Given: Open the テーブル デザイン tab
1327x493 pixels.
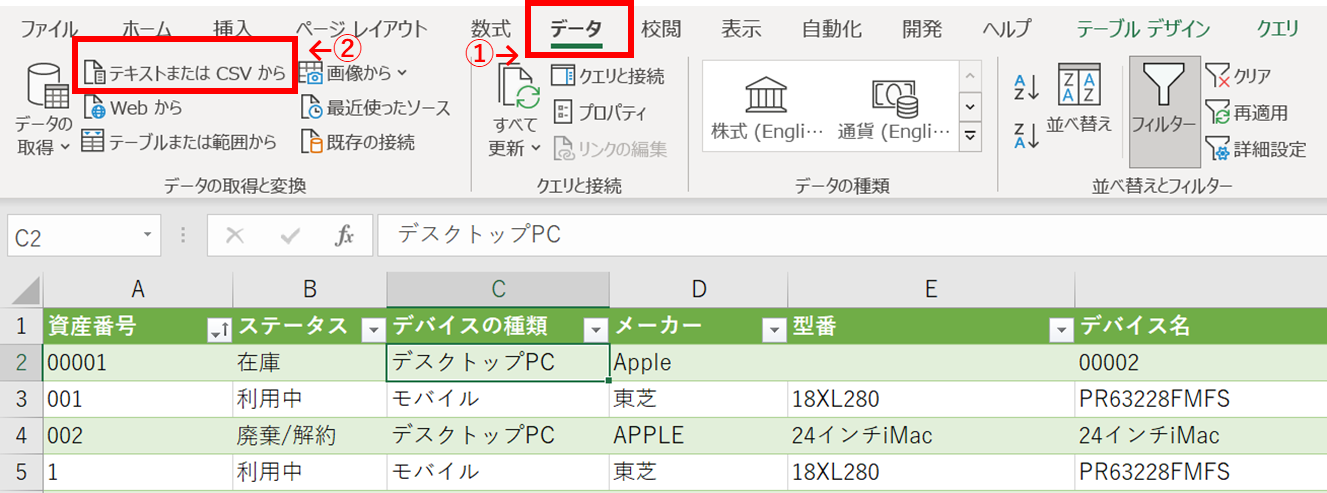Looking at the screenshot, I should click(1143, 29).
